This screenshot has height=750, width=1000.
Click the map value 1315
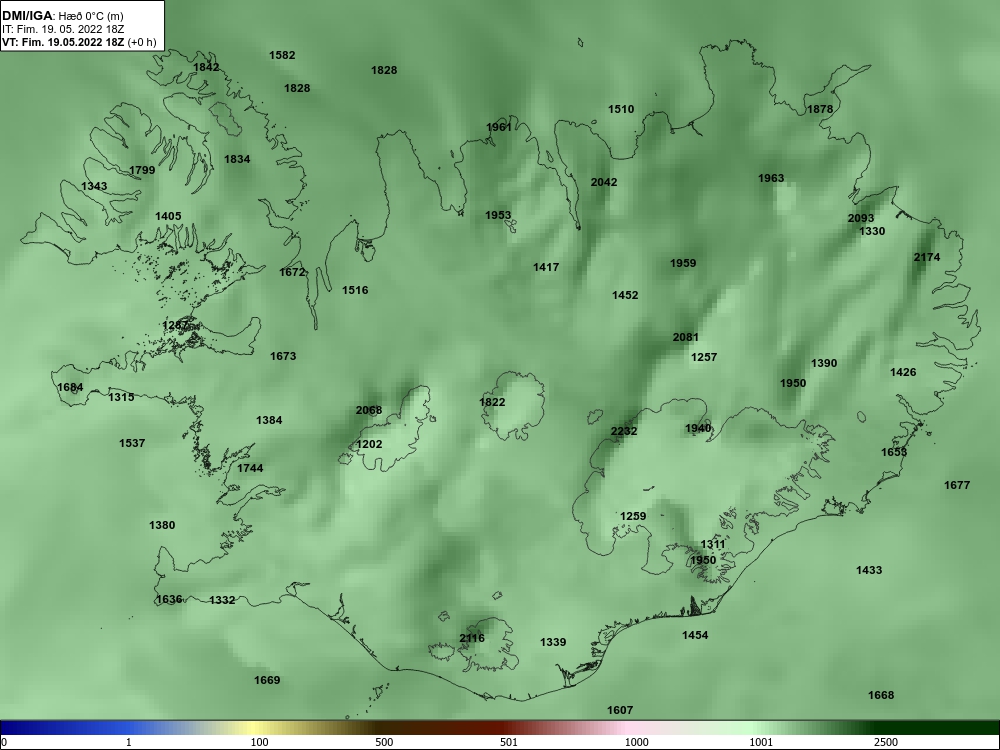(x=121, y=397)
